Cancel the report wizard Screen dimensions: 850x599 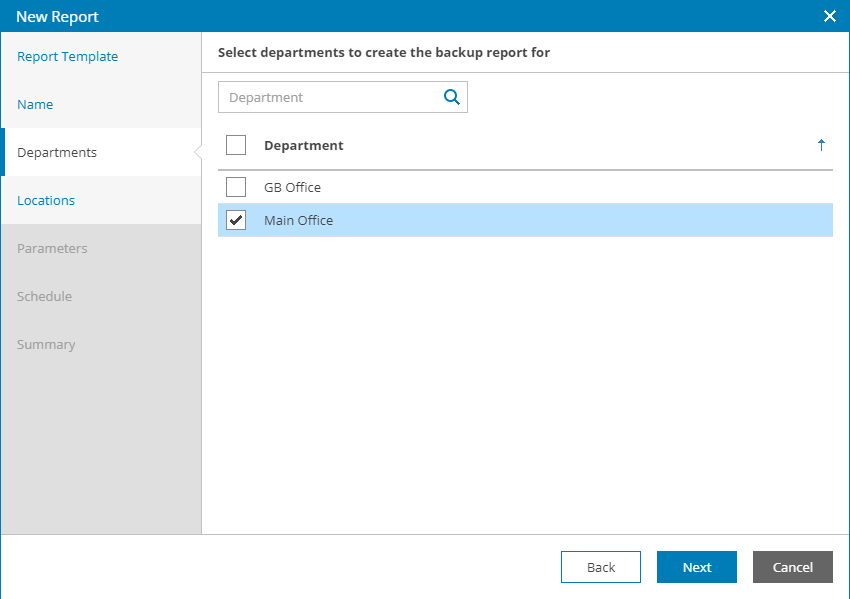tap(793, 567)
